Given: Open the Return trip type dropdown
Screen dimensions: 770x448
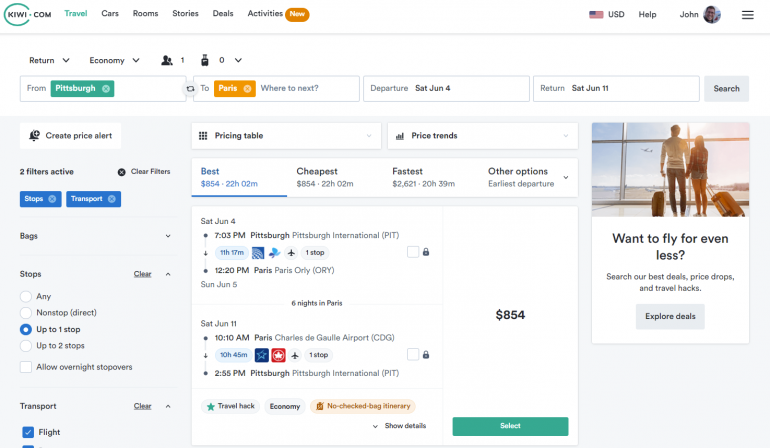Looking at the screenshot, I should point(49,60).
